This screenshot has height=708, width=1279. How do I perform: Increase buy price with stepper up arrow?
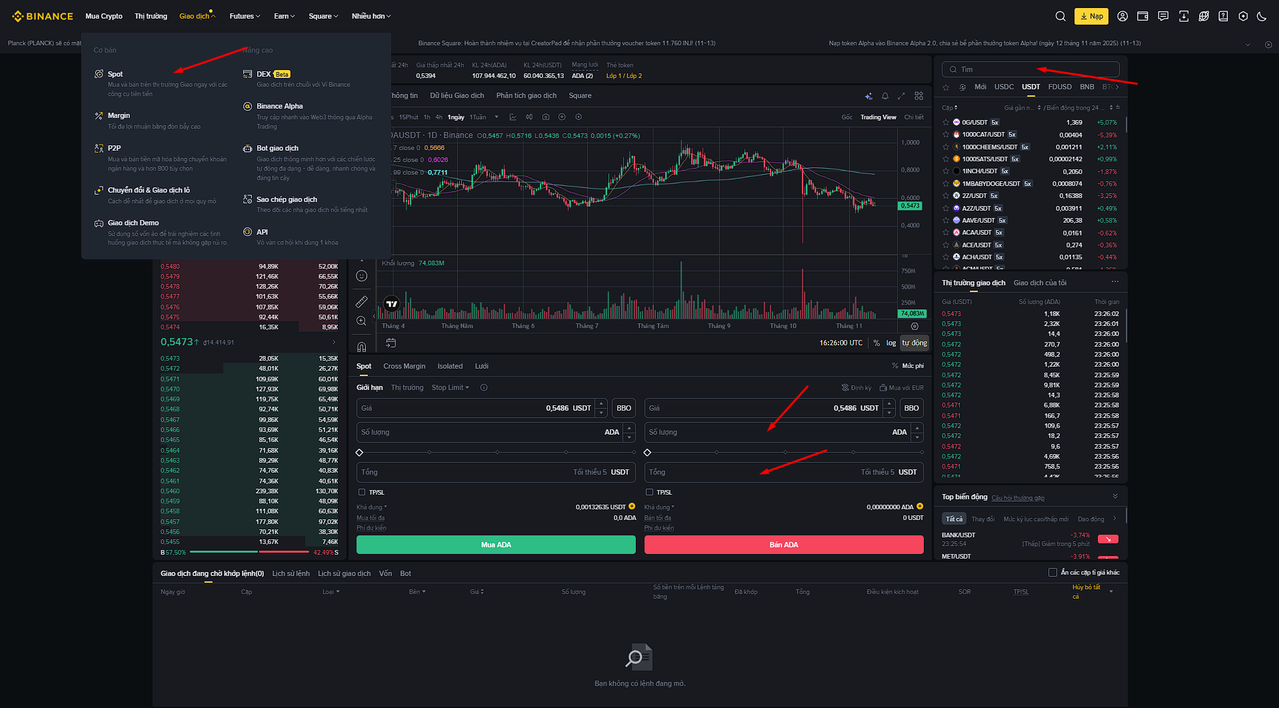coord(601,404)
